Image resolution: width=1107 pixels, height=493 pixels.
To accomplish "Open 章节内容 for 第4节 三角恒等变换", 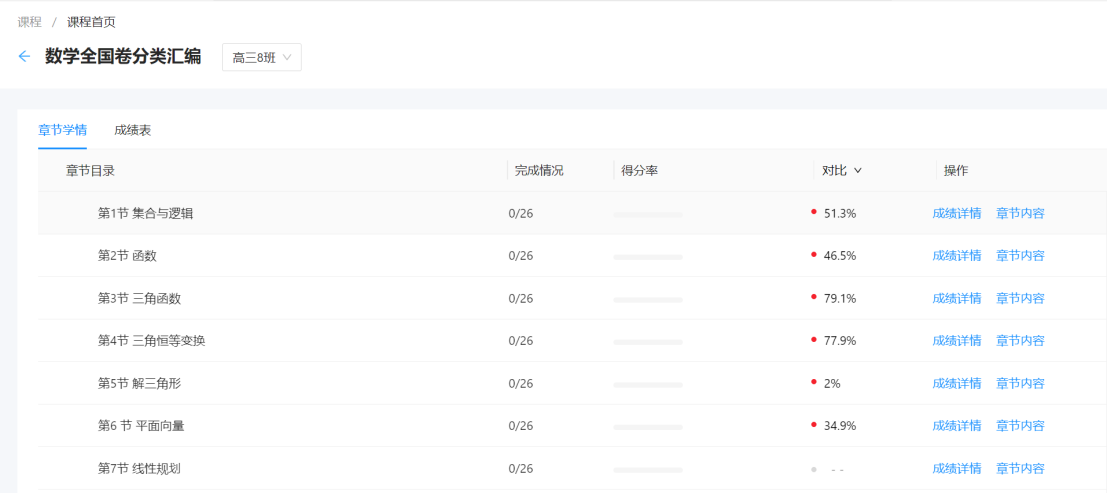I will click(x=1020, y=340).
